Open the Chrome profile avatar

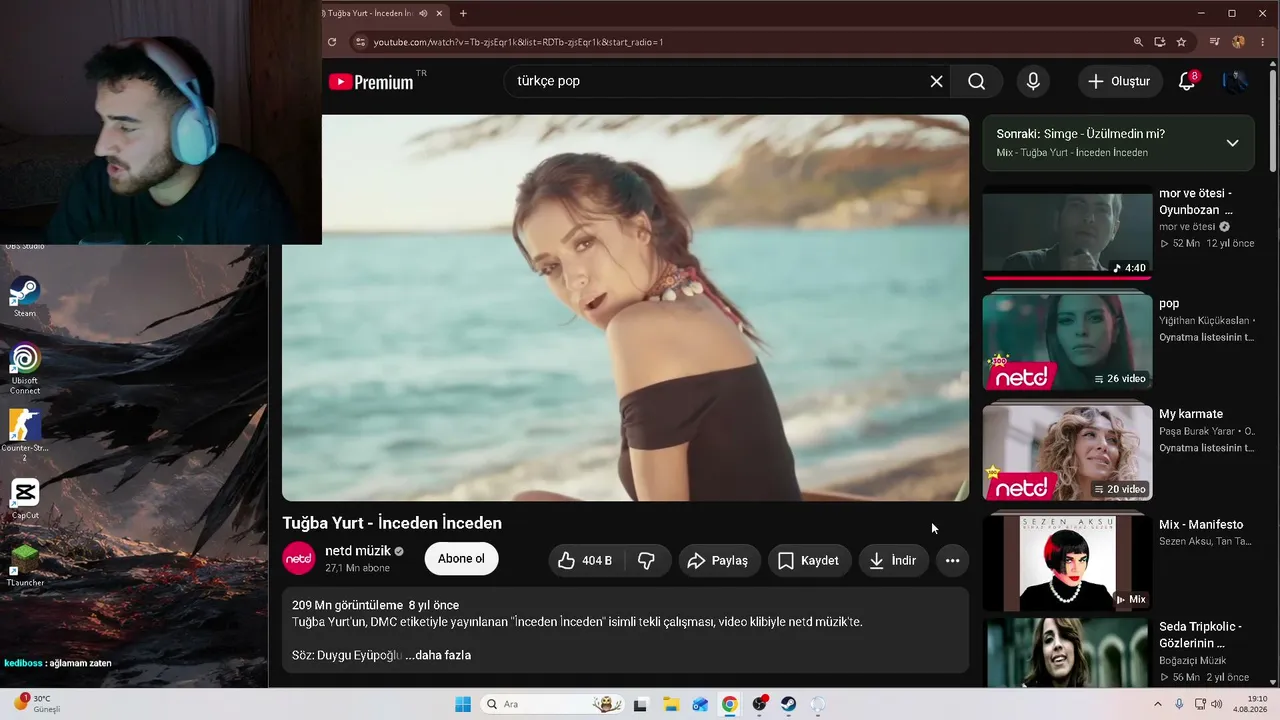click(x=1238, y=42)
